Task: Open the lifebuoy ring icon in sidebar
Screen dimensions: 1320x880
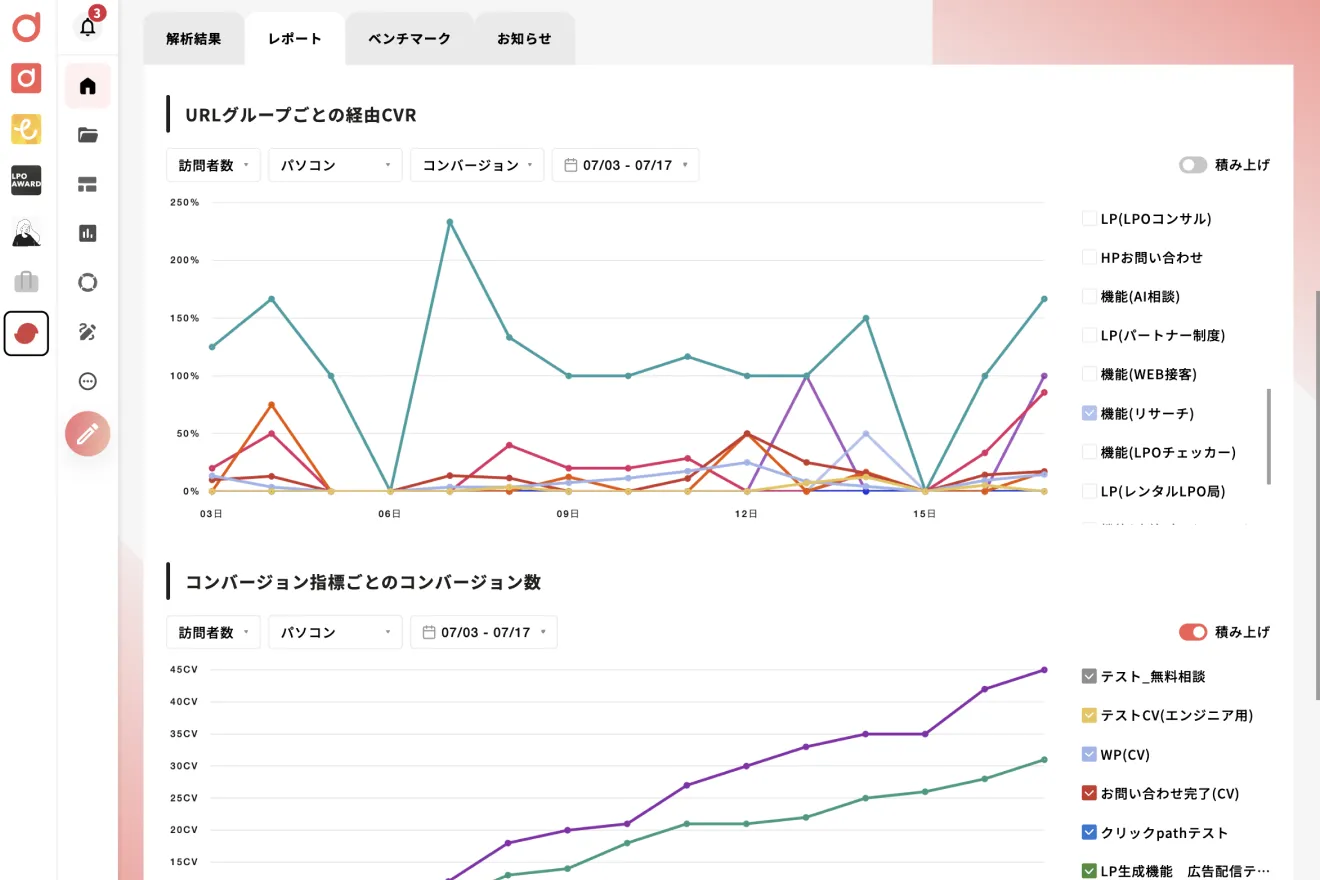Action: click(88, 282)
